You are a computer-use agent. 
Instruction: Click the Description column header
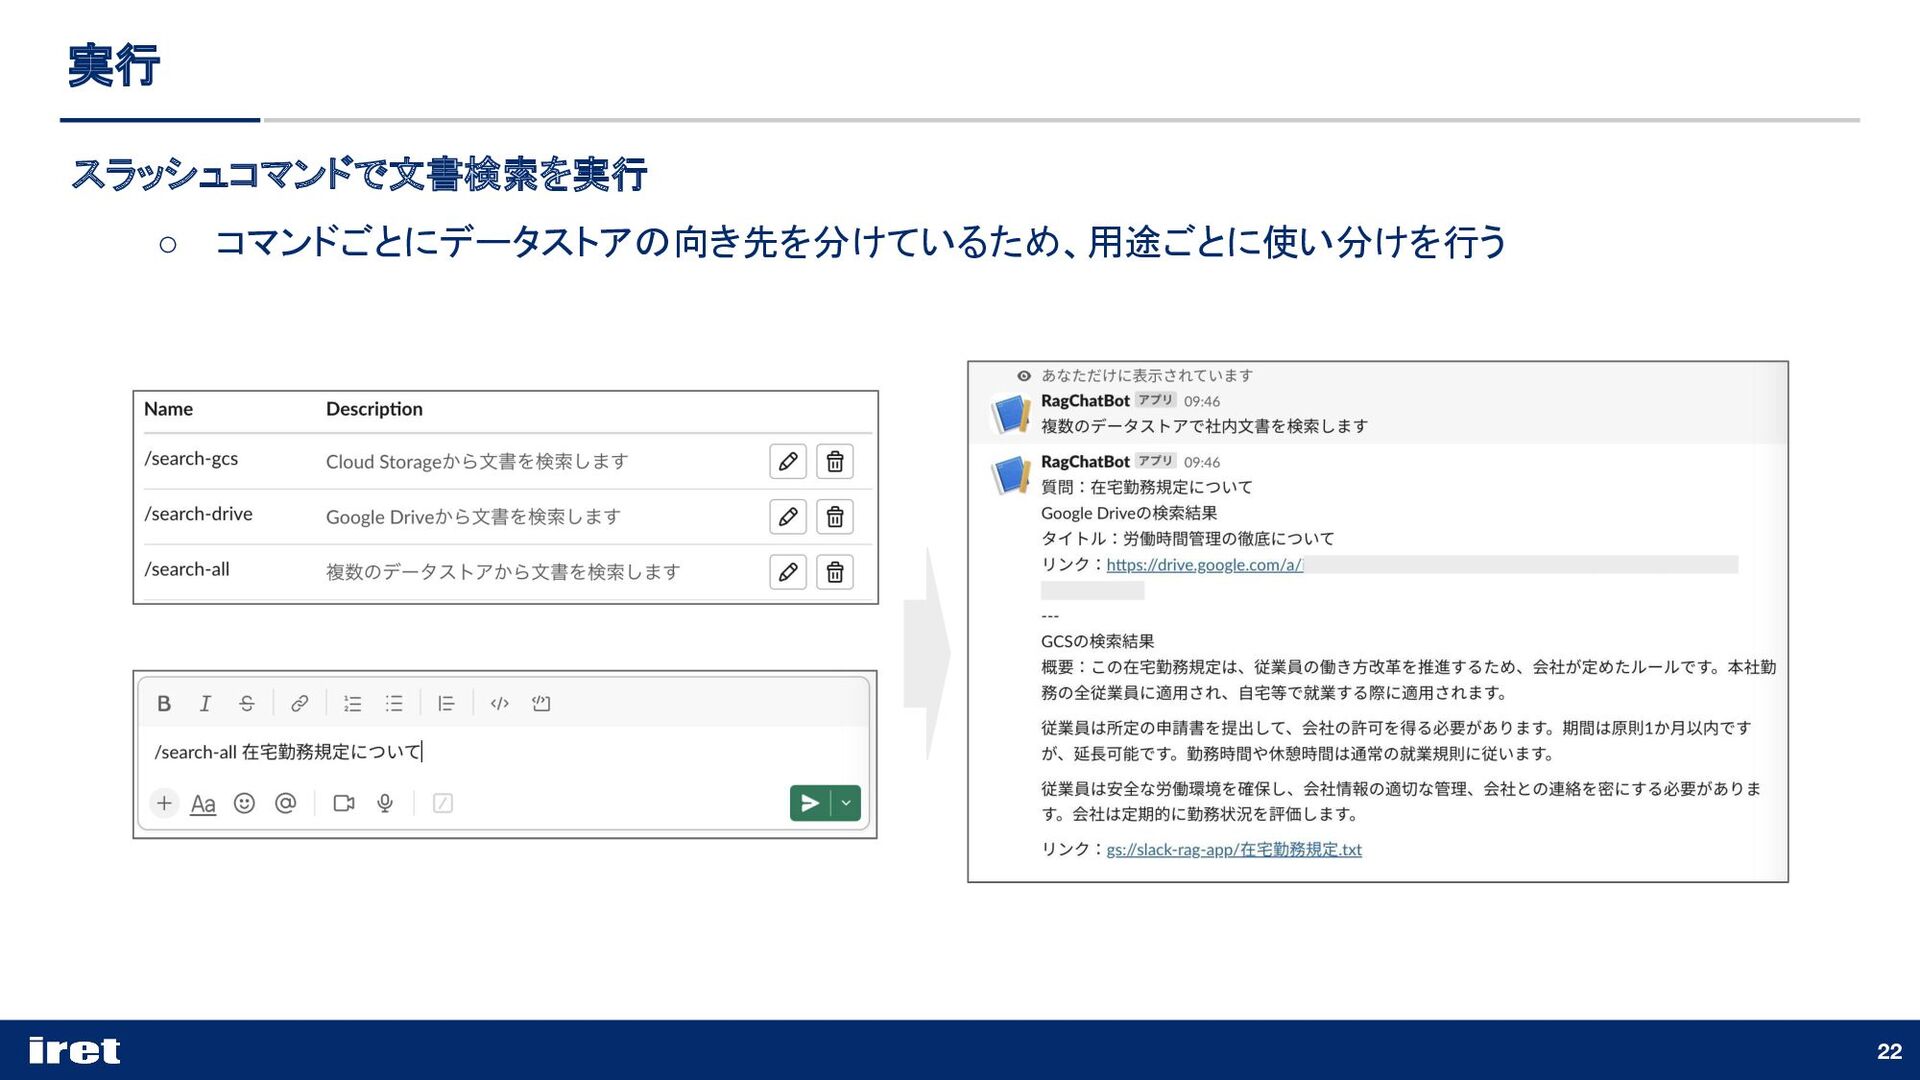pyautogui.click(x=374, y=409)
